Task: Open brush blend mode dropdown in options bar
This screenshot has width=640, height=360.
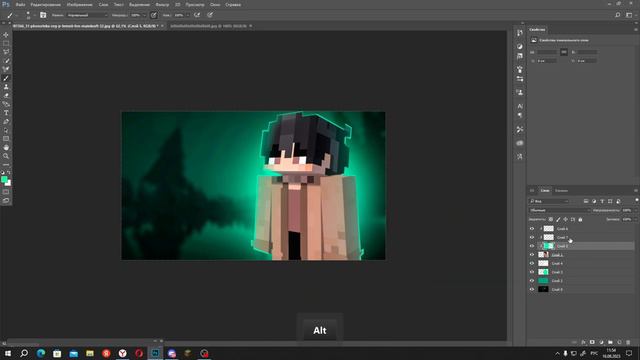Action: pos(87,15)
